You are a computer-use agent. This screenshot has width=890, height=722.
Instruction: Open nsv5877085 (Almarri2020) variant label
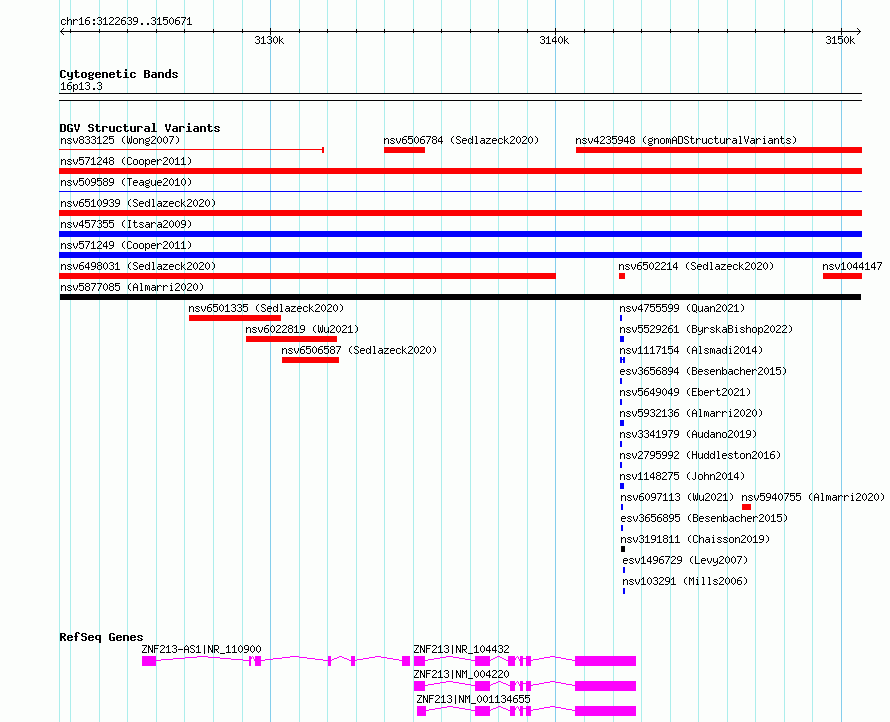[x=132, y=287]
